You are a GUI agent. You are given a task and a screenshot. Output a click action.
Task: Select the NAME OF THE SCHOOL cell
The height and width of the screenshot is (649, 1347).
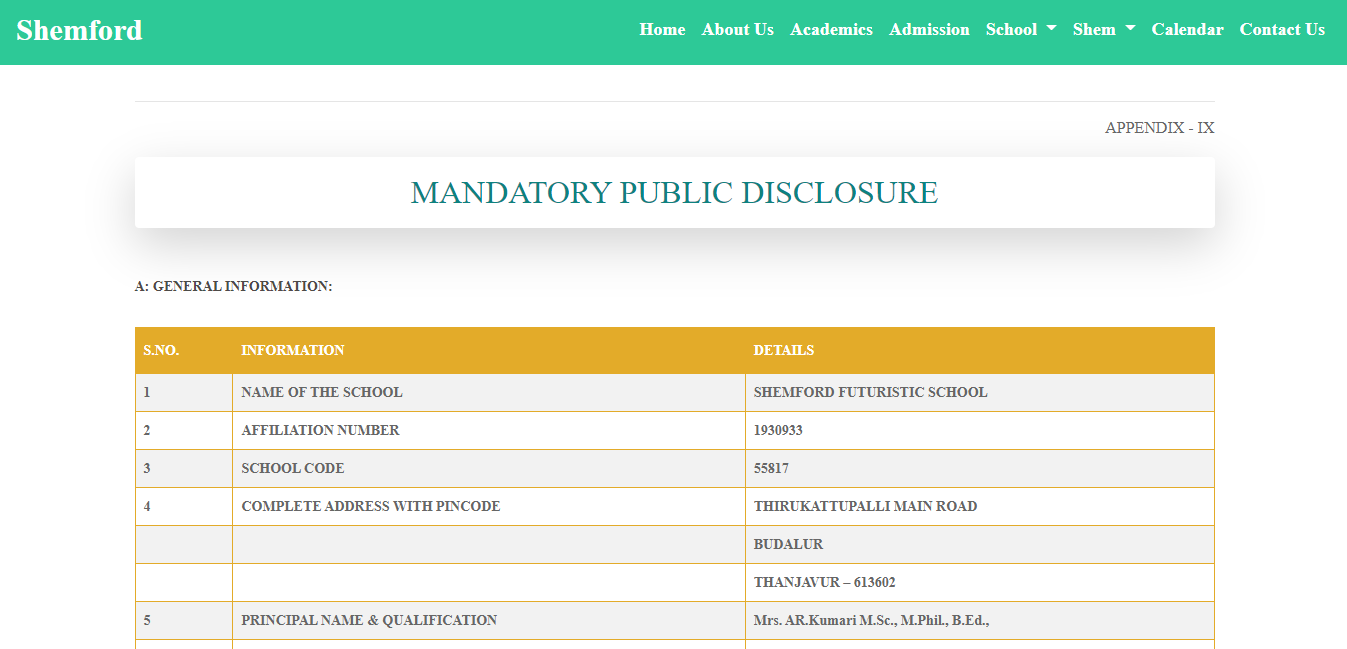489,392
